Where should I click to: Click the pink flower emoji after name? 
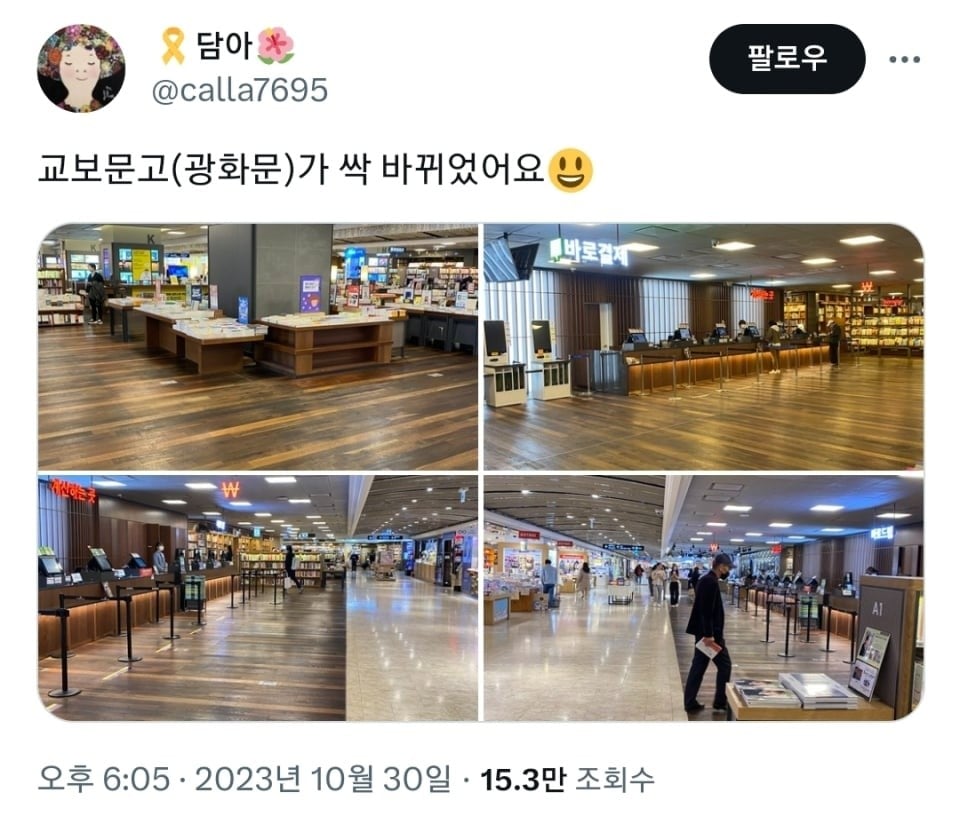[x=276, y=45]
